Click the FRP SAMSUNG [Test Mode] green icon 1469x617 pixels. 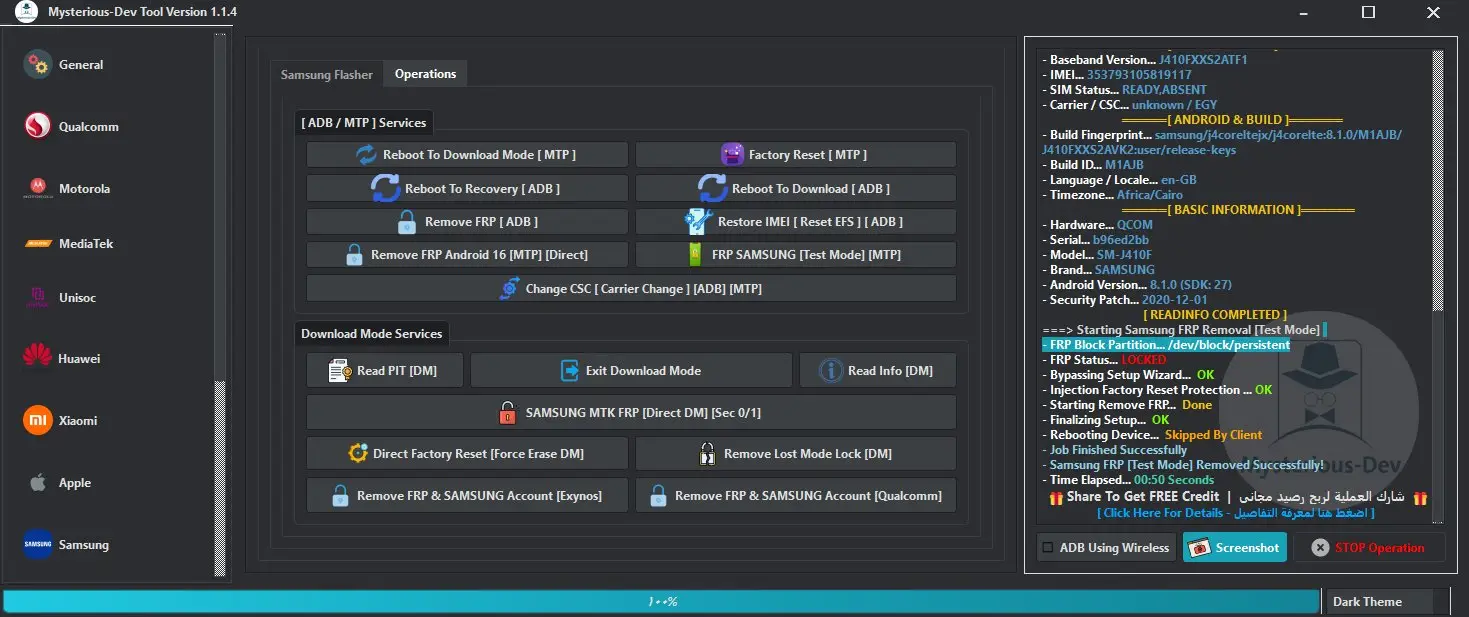click(696, 255)
